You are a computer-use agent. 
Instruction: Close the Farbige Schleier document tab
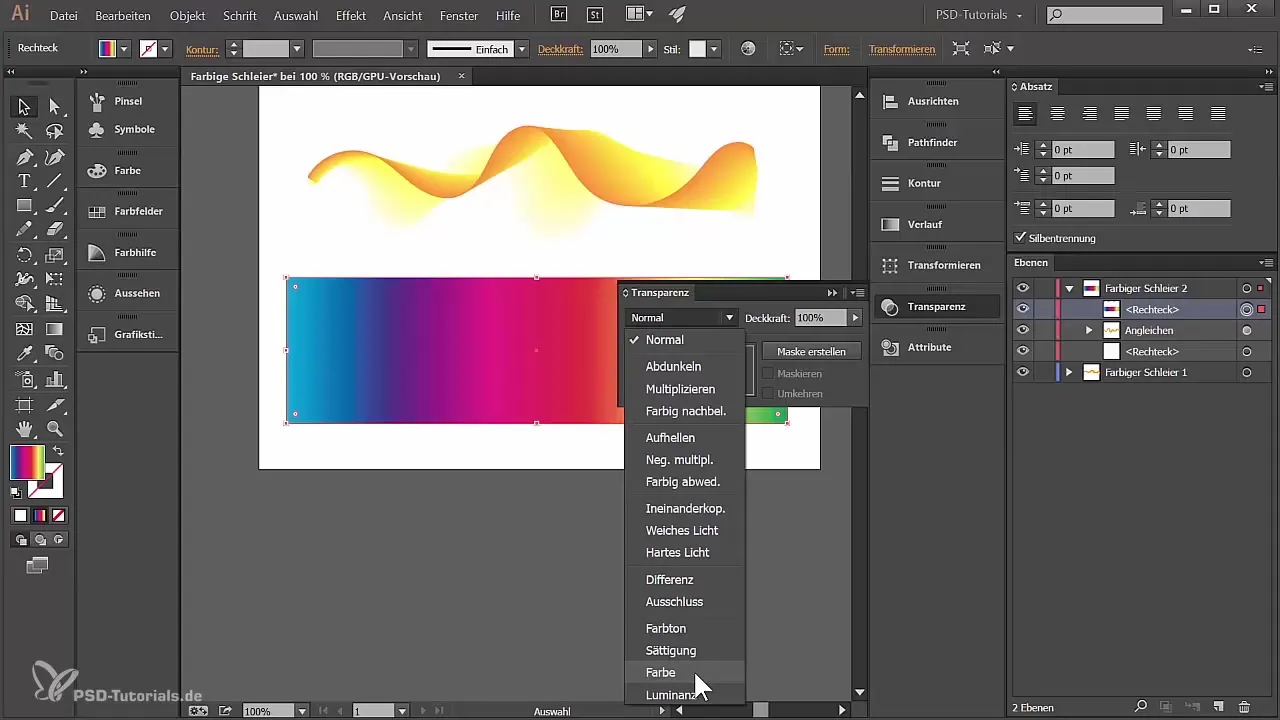[x=461, y=76]
